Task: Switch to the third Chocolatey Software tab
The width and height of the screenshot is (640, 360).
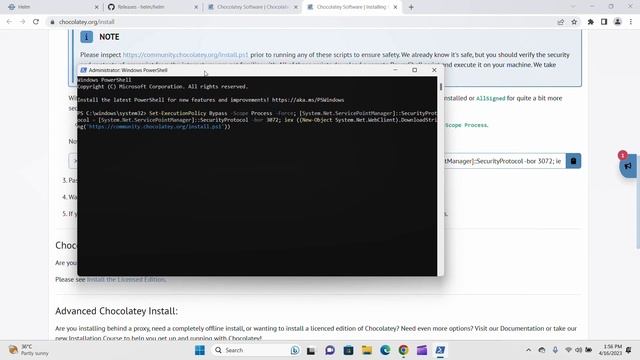Action: [252, 7]
